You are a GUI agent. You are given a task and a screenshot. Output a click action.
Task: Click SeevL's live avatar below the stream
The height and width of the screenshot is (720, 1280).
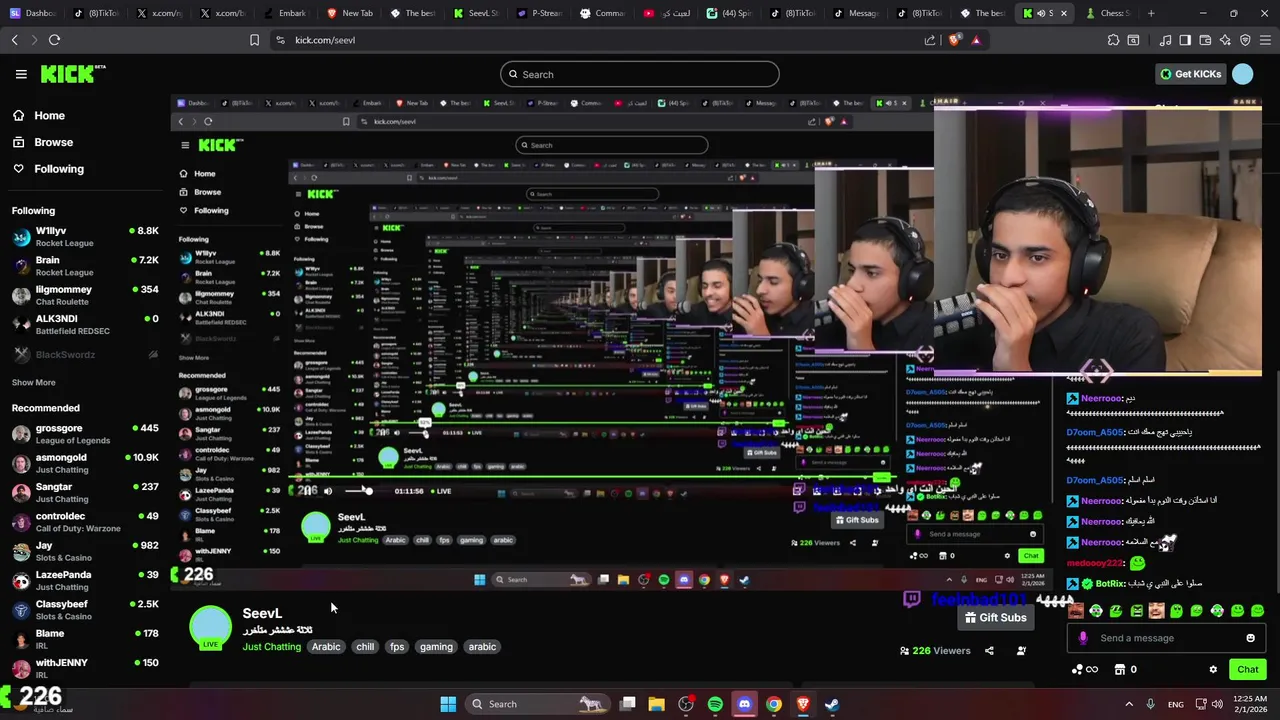pyautogui.click(x=211, y=629)
